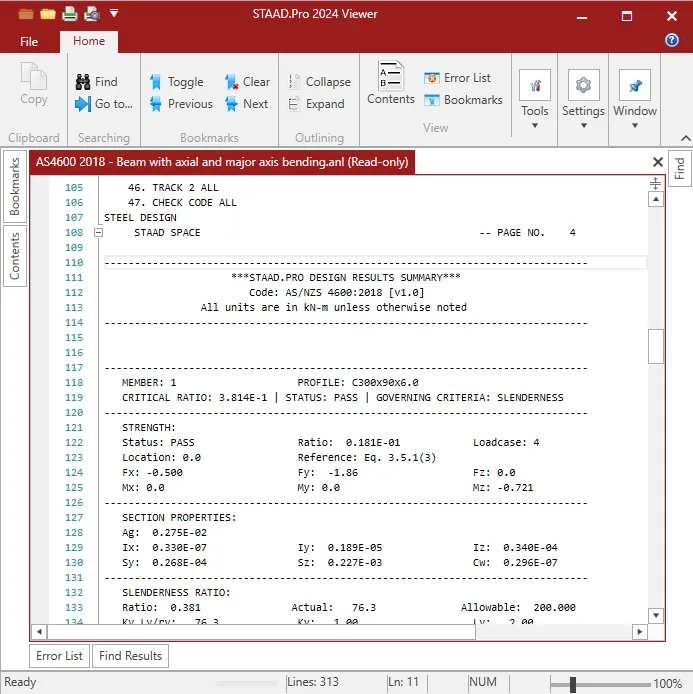Open the Find side panel tab
Screen dimensions: 693x694
(x=679, y=169)
